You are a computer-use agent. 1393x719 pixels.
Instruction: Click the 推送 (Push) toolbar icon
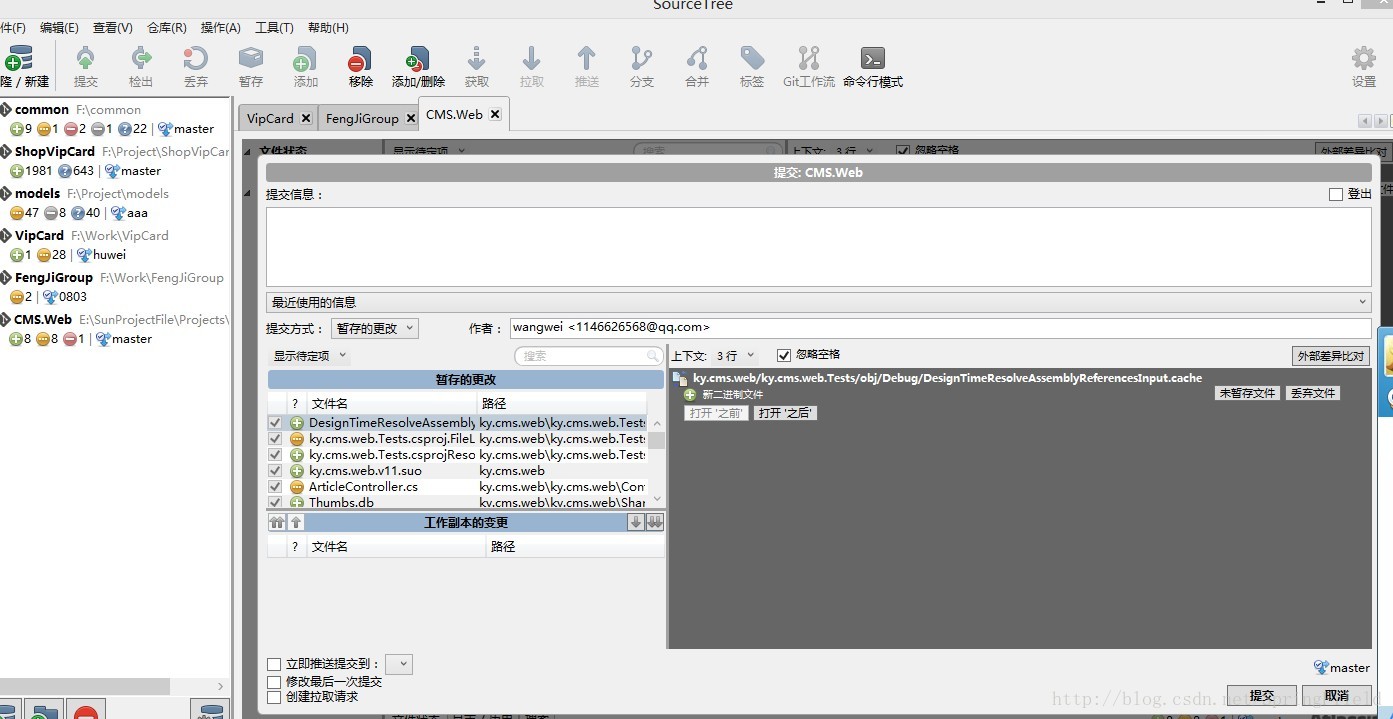[587, 66]
